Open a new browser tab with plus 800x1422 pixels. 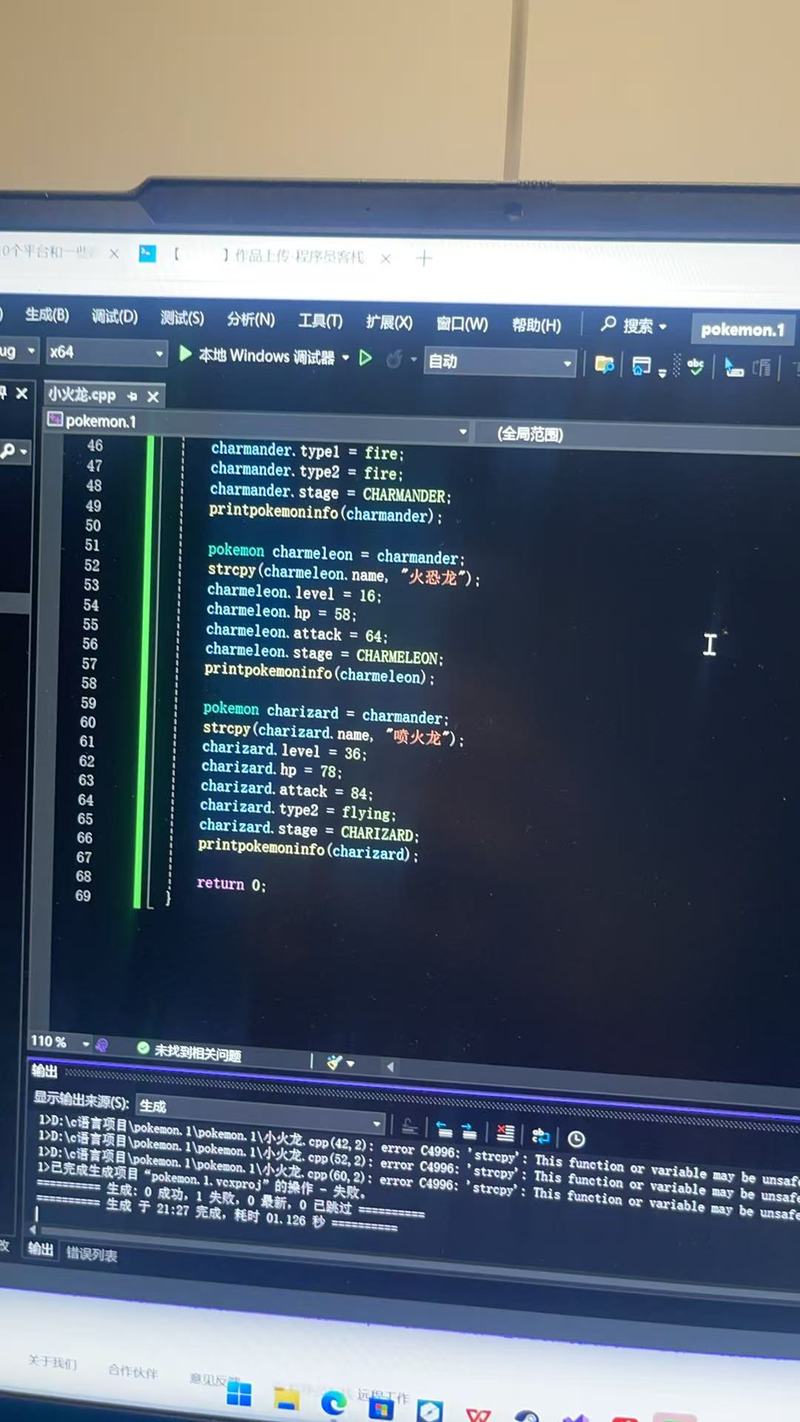tap(424, 258)
